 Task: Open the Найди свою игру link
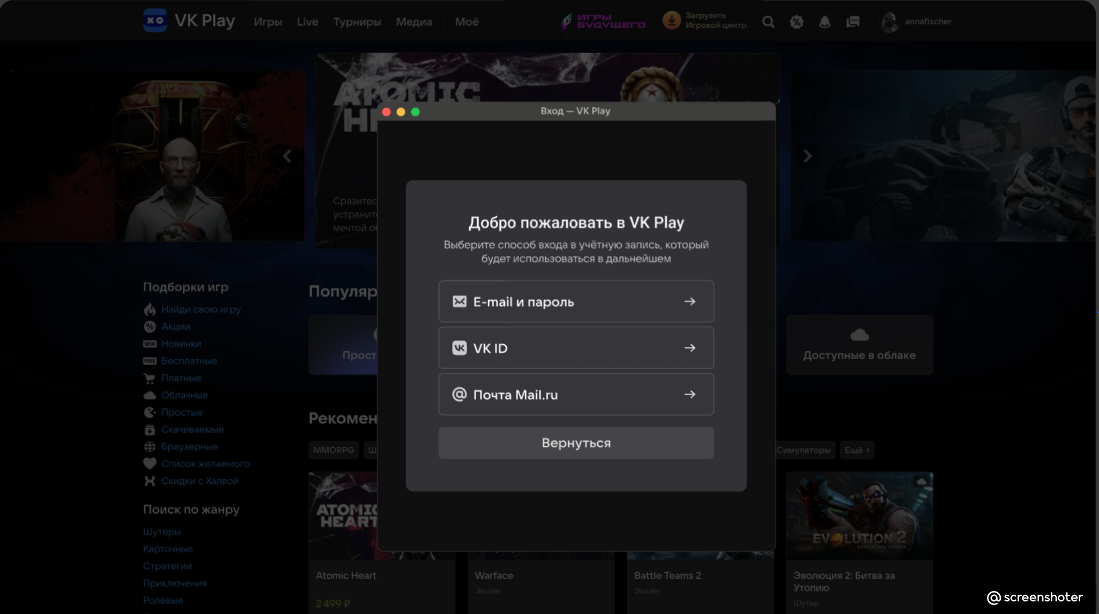click(201, 309)
